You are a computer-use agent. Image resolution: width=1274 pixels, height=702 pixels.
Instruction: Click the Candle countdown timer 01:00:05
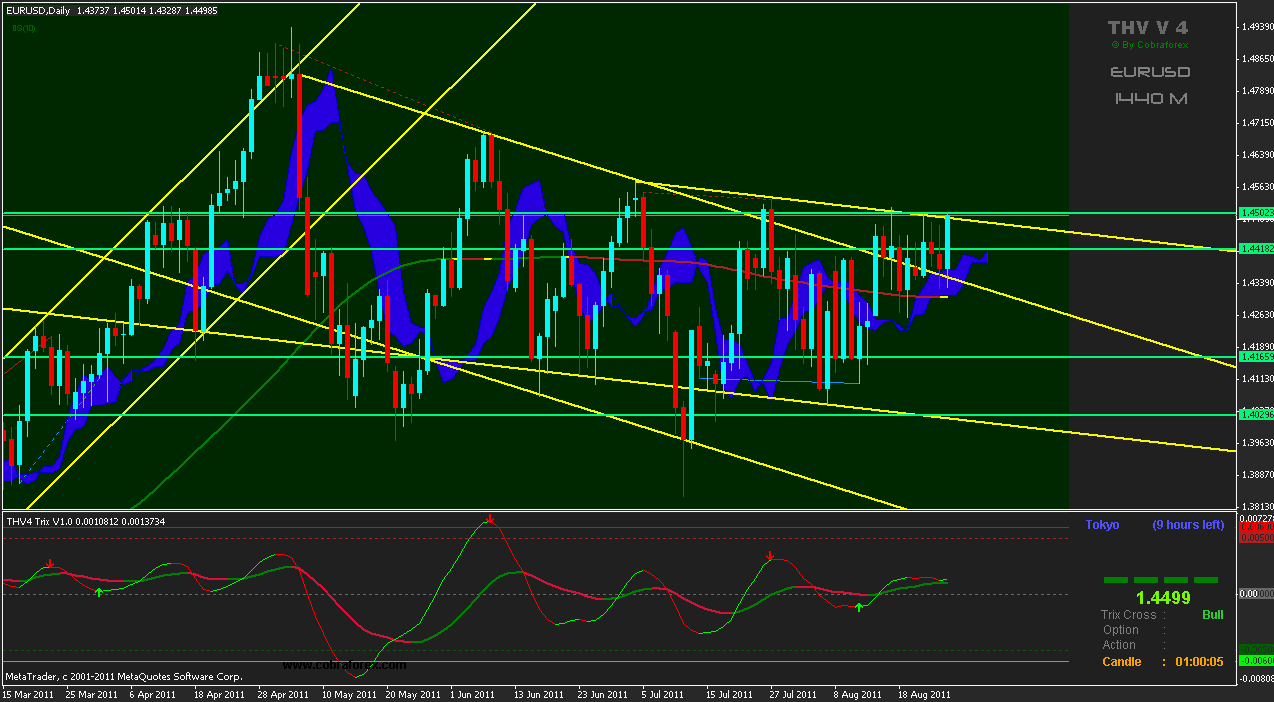(x=1197, y=662)
